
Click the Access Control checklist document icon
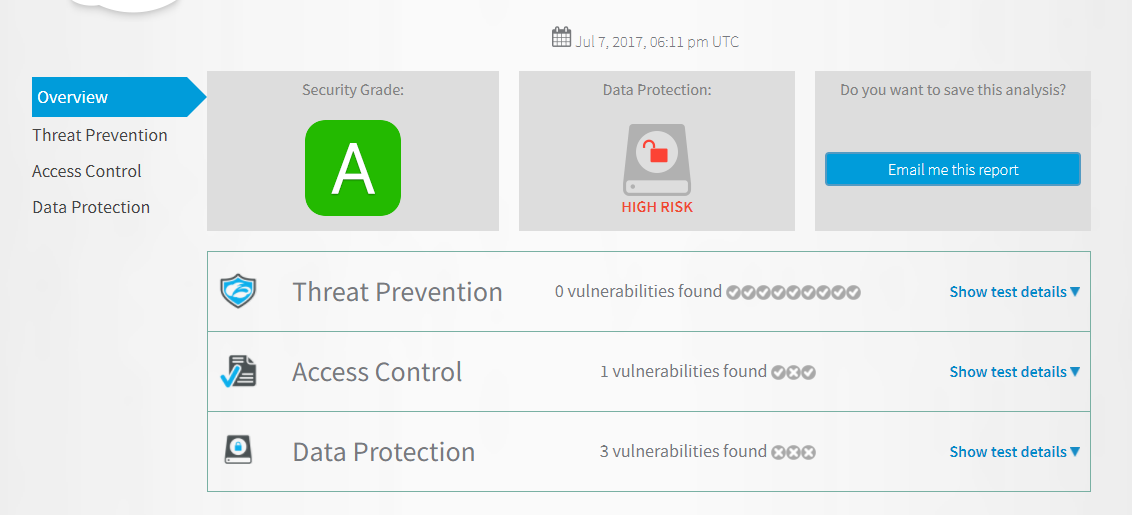pyautogui.click(x=238, y=371)
